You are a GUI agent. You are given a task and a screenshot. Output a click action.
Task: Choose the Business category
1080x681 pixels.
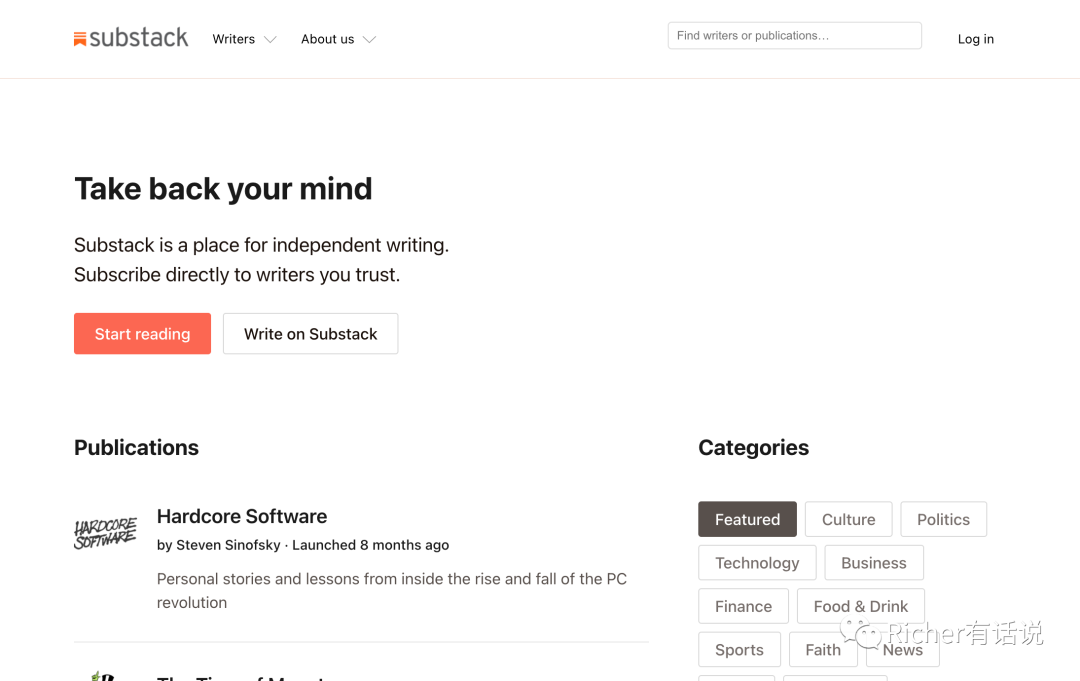tap(873, 563)
